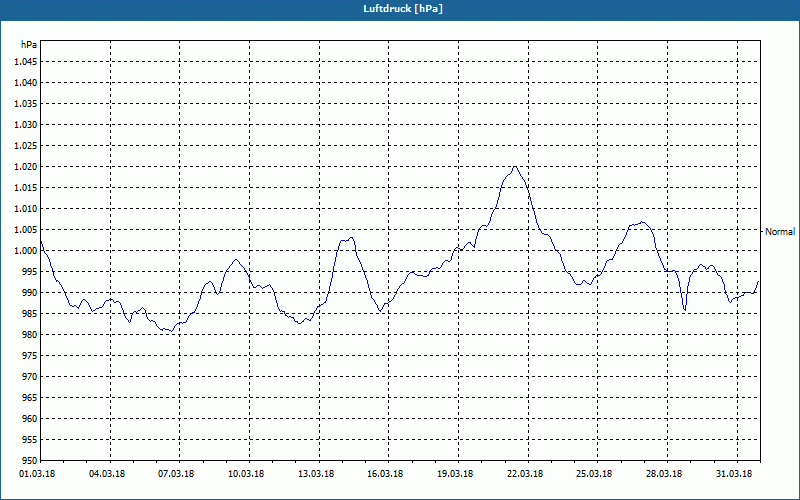This screenshot has height=500, width=800.
Task: Click the 16.03.18 x-axis date
Action: tap(385, 473)
